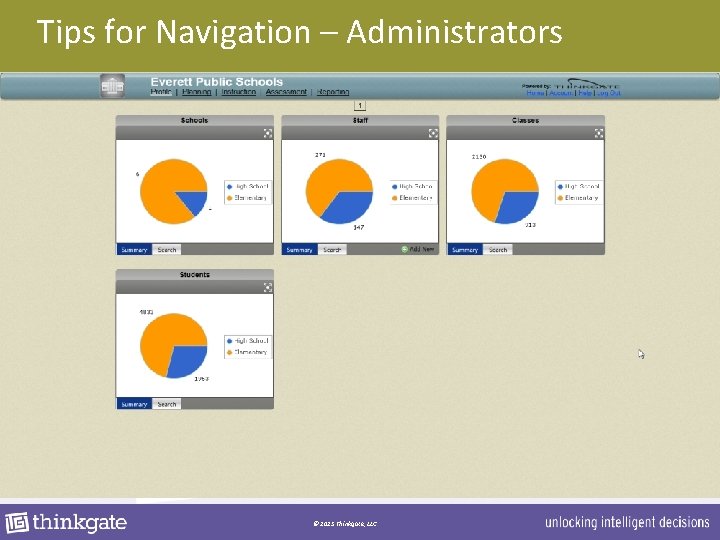Image resolution: width=720 pixels, height=540 pixels.
Task: Click the Everett Public Schools building logo icon
Action: coord(112,86)
